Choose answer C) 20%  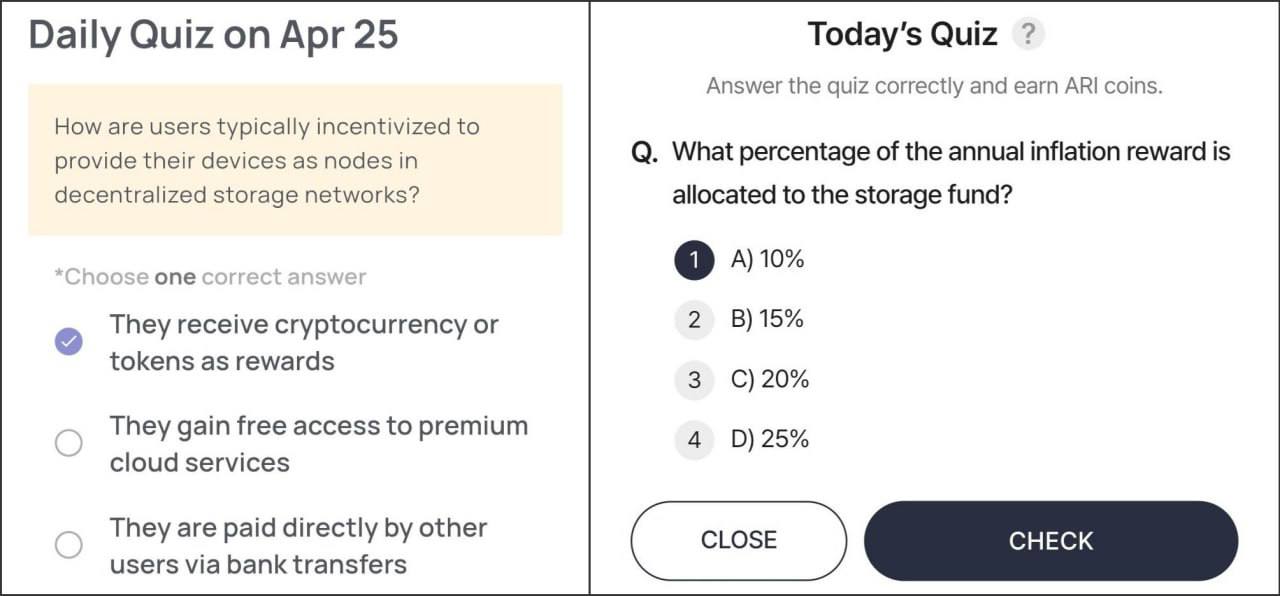[x=770, y=379]
